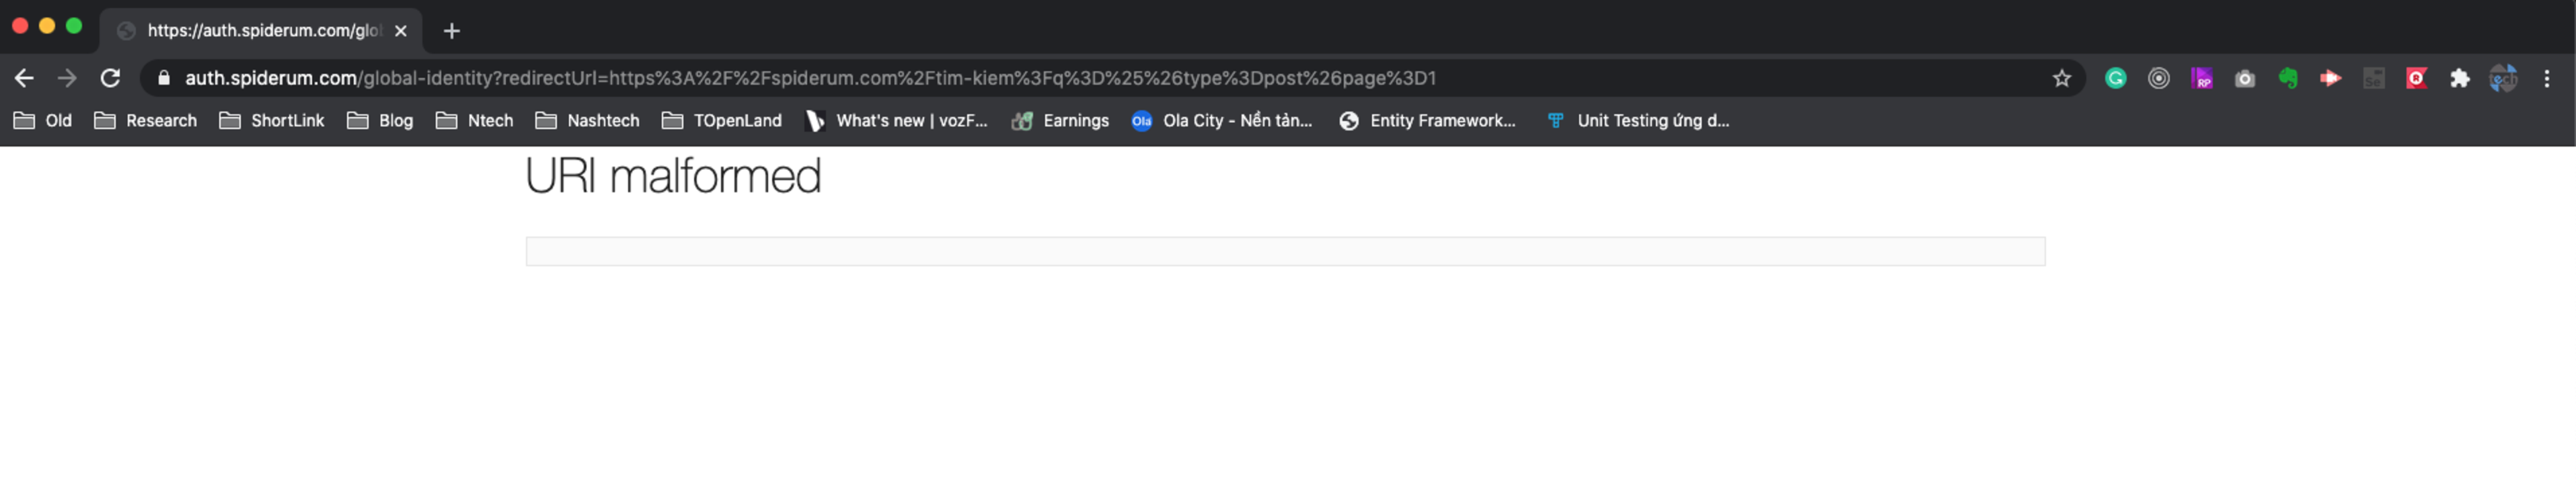The width and height of the screenshot is (2576, 484).
Task: Open the Ntech bookmarks folder
Action: [475, 120]
